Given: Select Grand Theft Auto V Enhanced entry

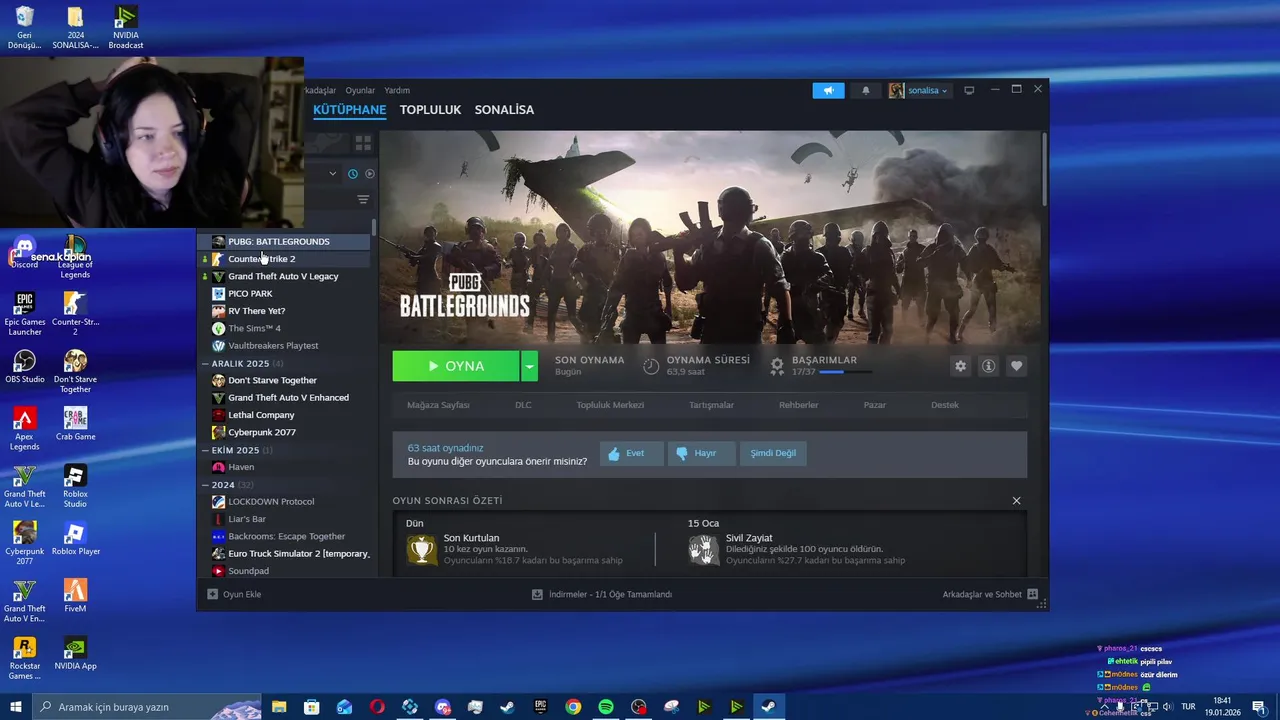Looking at the screenshot, I should 284,398.
